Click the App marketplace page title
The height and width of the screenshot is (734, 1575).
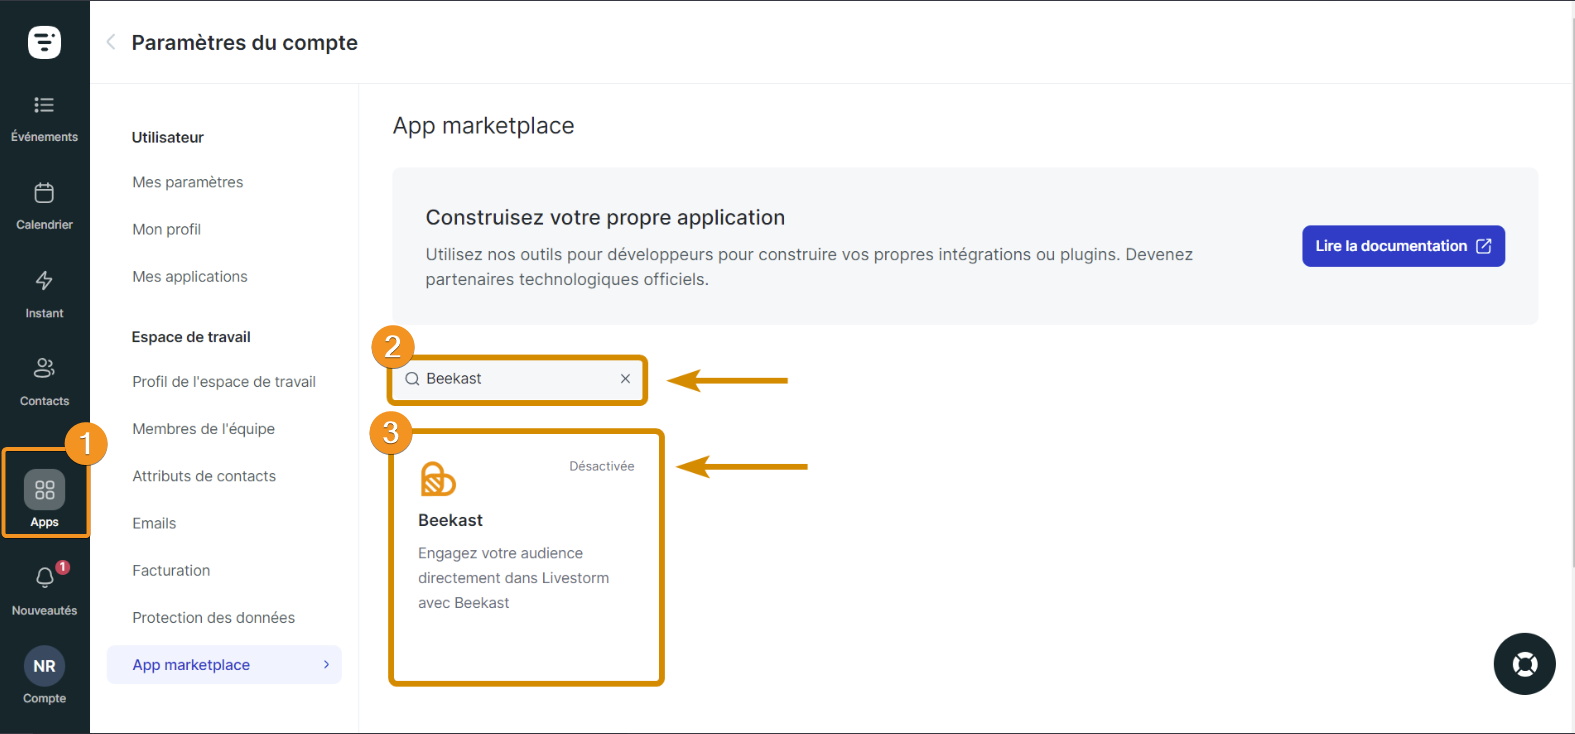tap(484, 126)
